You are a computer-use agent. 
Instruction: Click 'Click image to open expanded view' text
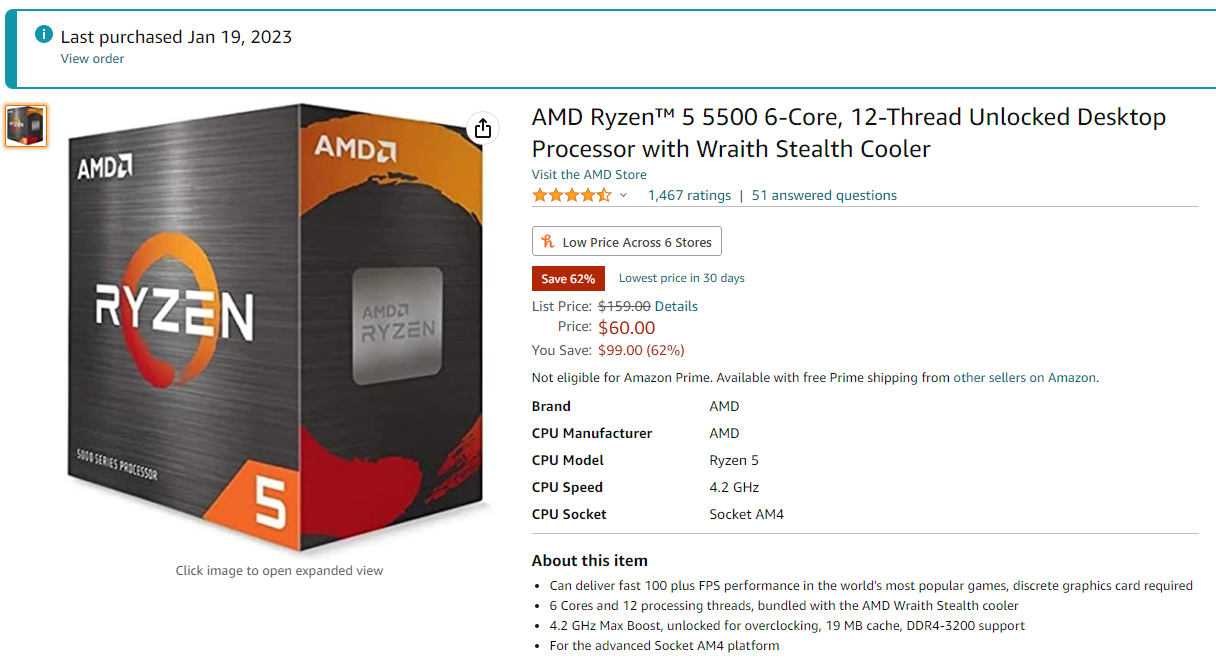pyautogui.click(x=279, y=571)
